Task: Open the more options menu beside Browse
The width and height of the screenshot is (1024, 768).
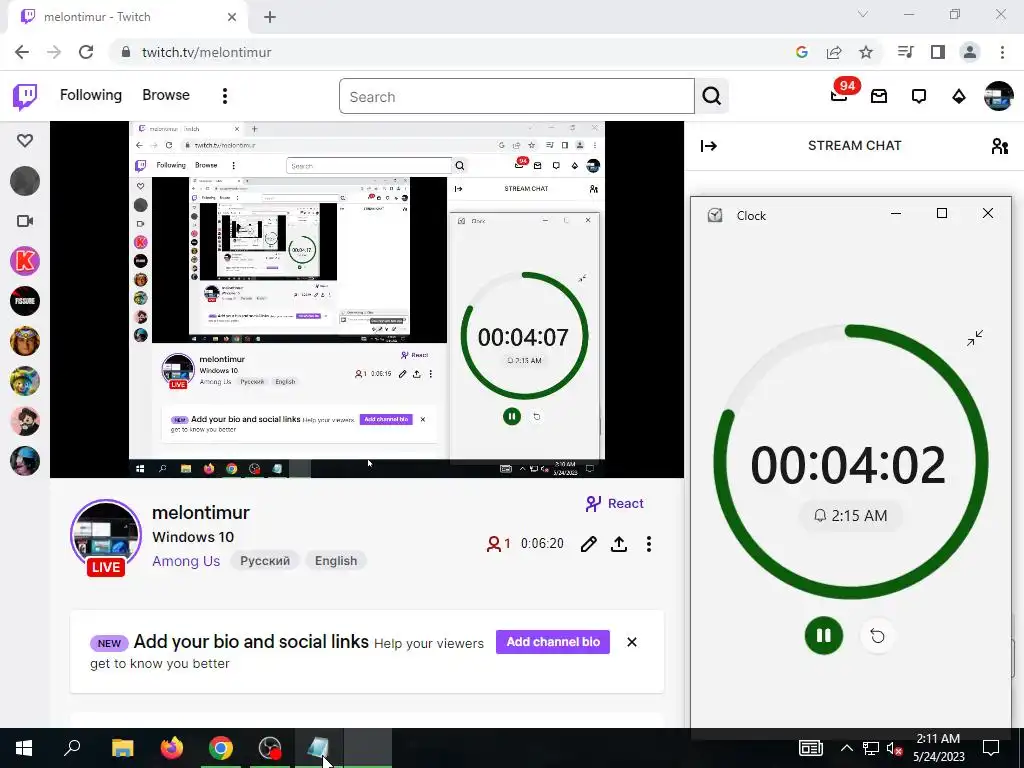Action: coord(225,96)
